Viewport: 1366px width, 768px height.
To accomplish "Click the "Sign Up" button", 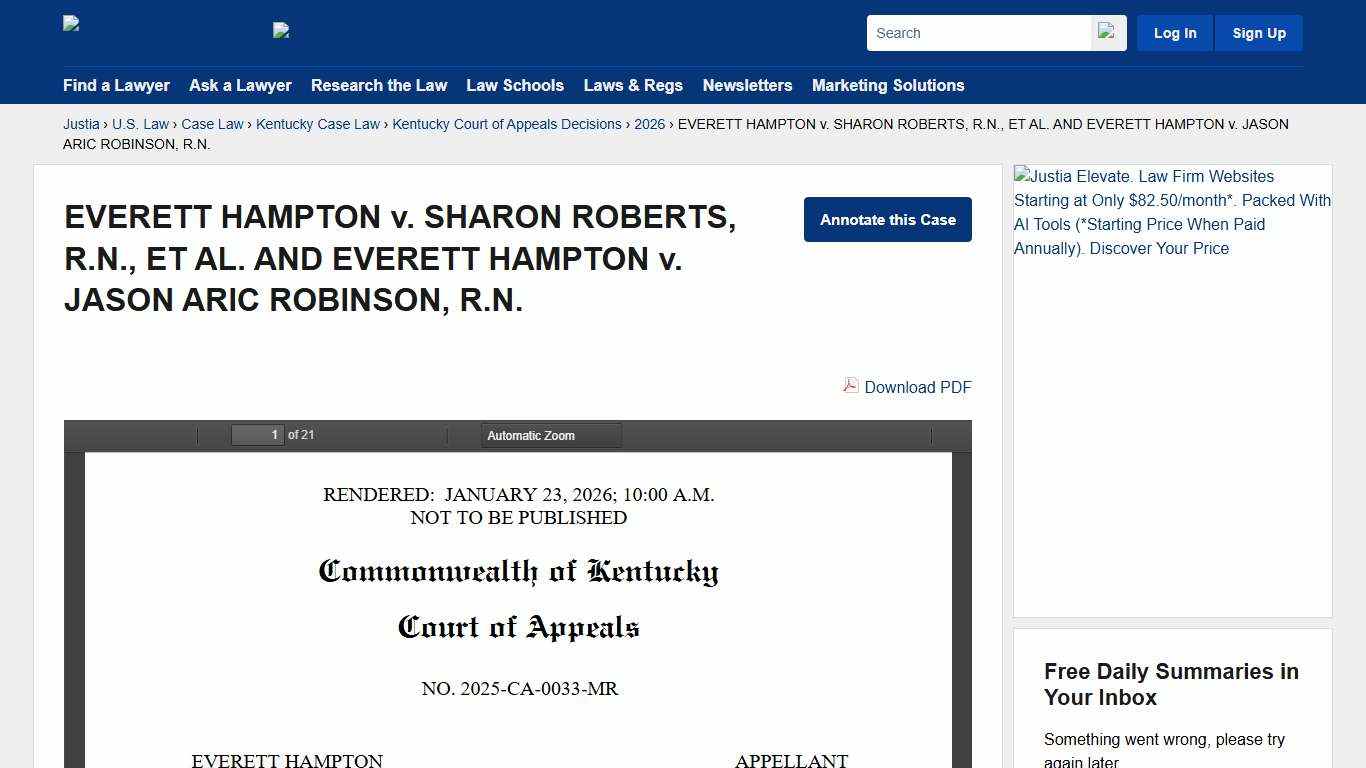I will coord(1258,32).
